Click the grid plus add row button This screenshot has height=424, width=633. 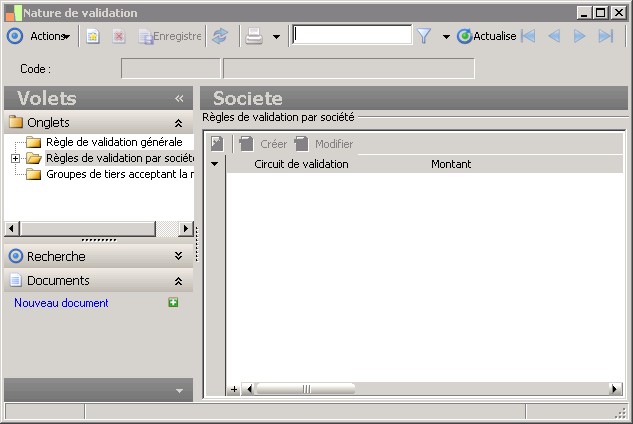click(234, 389)
